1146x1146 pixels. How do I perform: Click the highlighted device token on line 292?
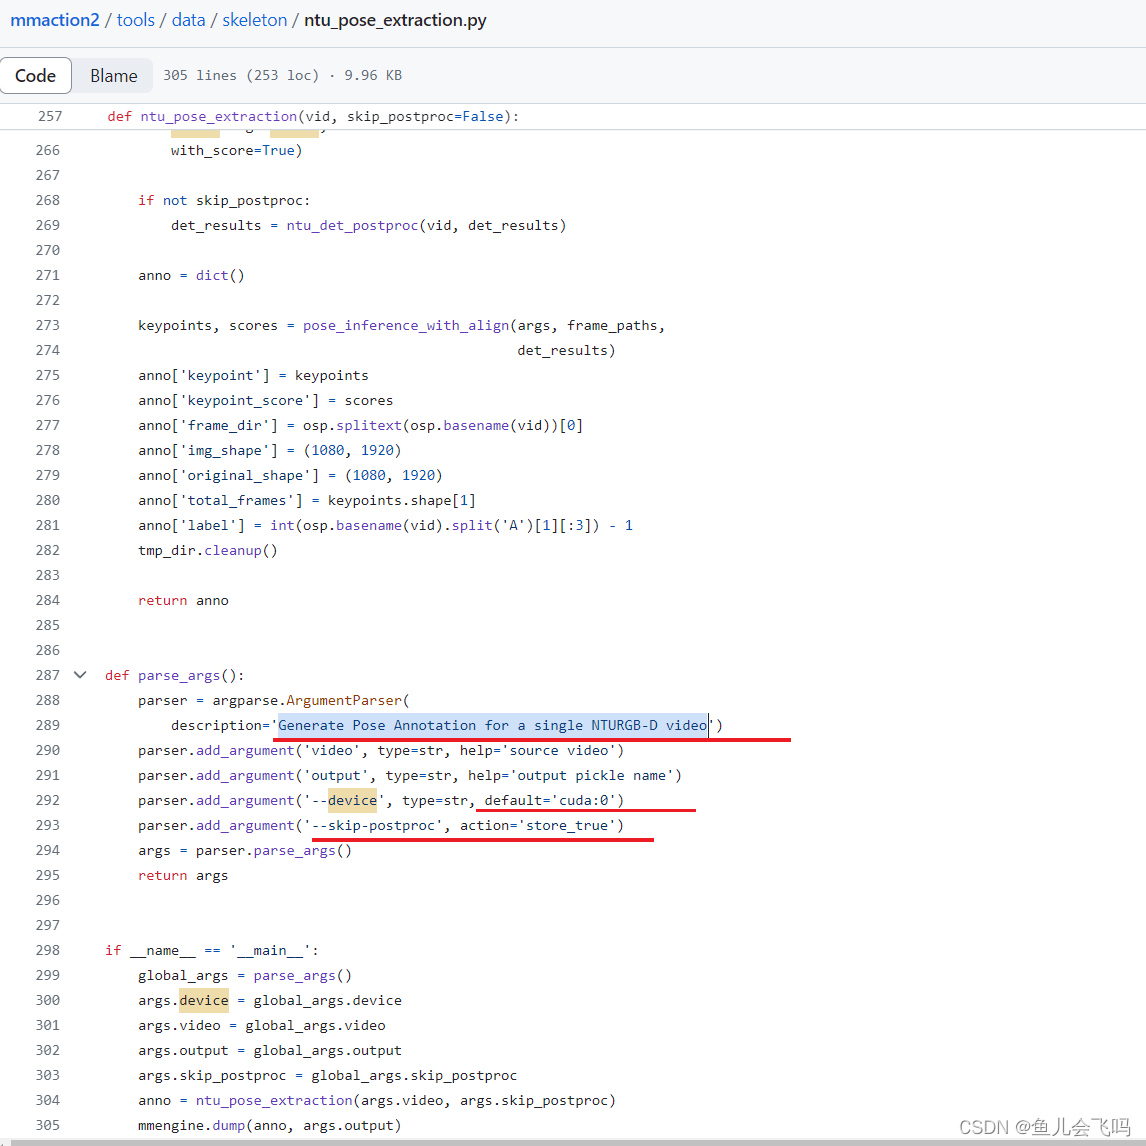[x=352, y=800]
